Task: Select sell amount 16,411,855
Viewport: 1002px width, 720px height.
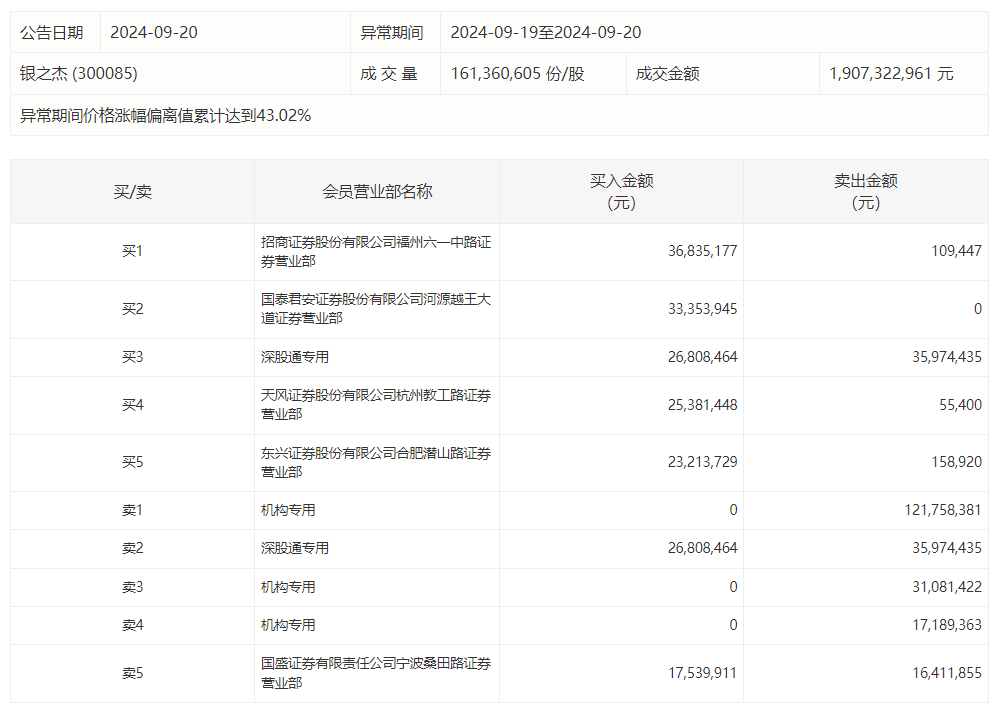Action: coord(946,673)
